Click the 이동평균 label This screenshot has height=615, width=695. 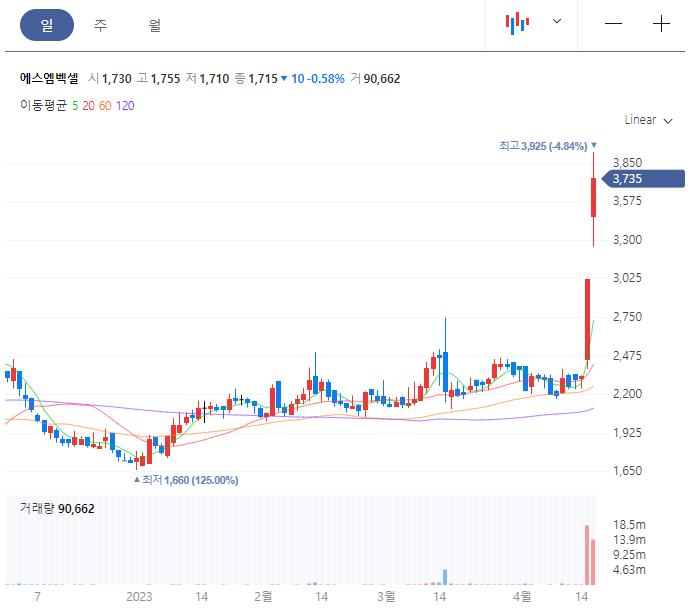click(43, 105)
